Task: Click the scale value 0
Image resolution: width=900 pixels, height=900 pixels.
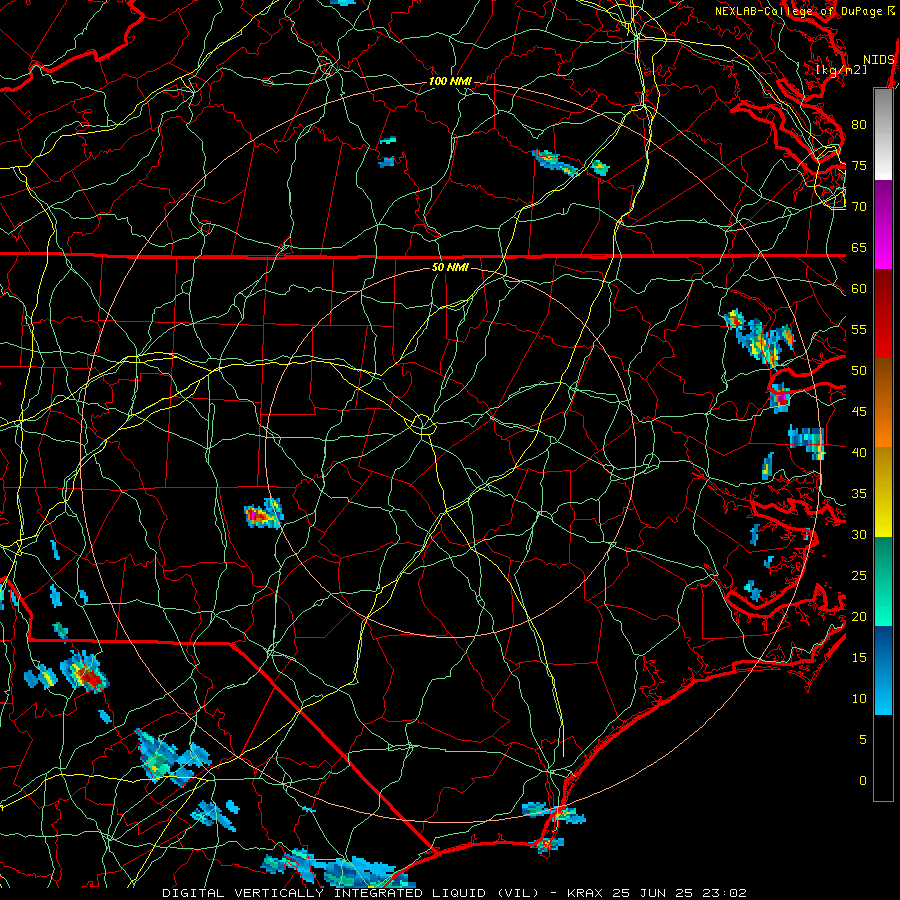Action: tap(863, 781)
